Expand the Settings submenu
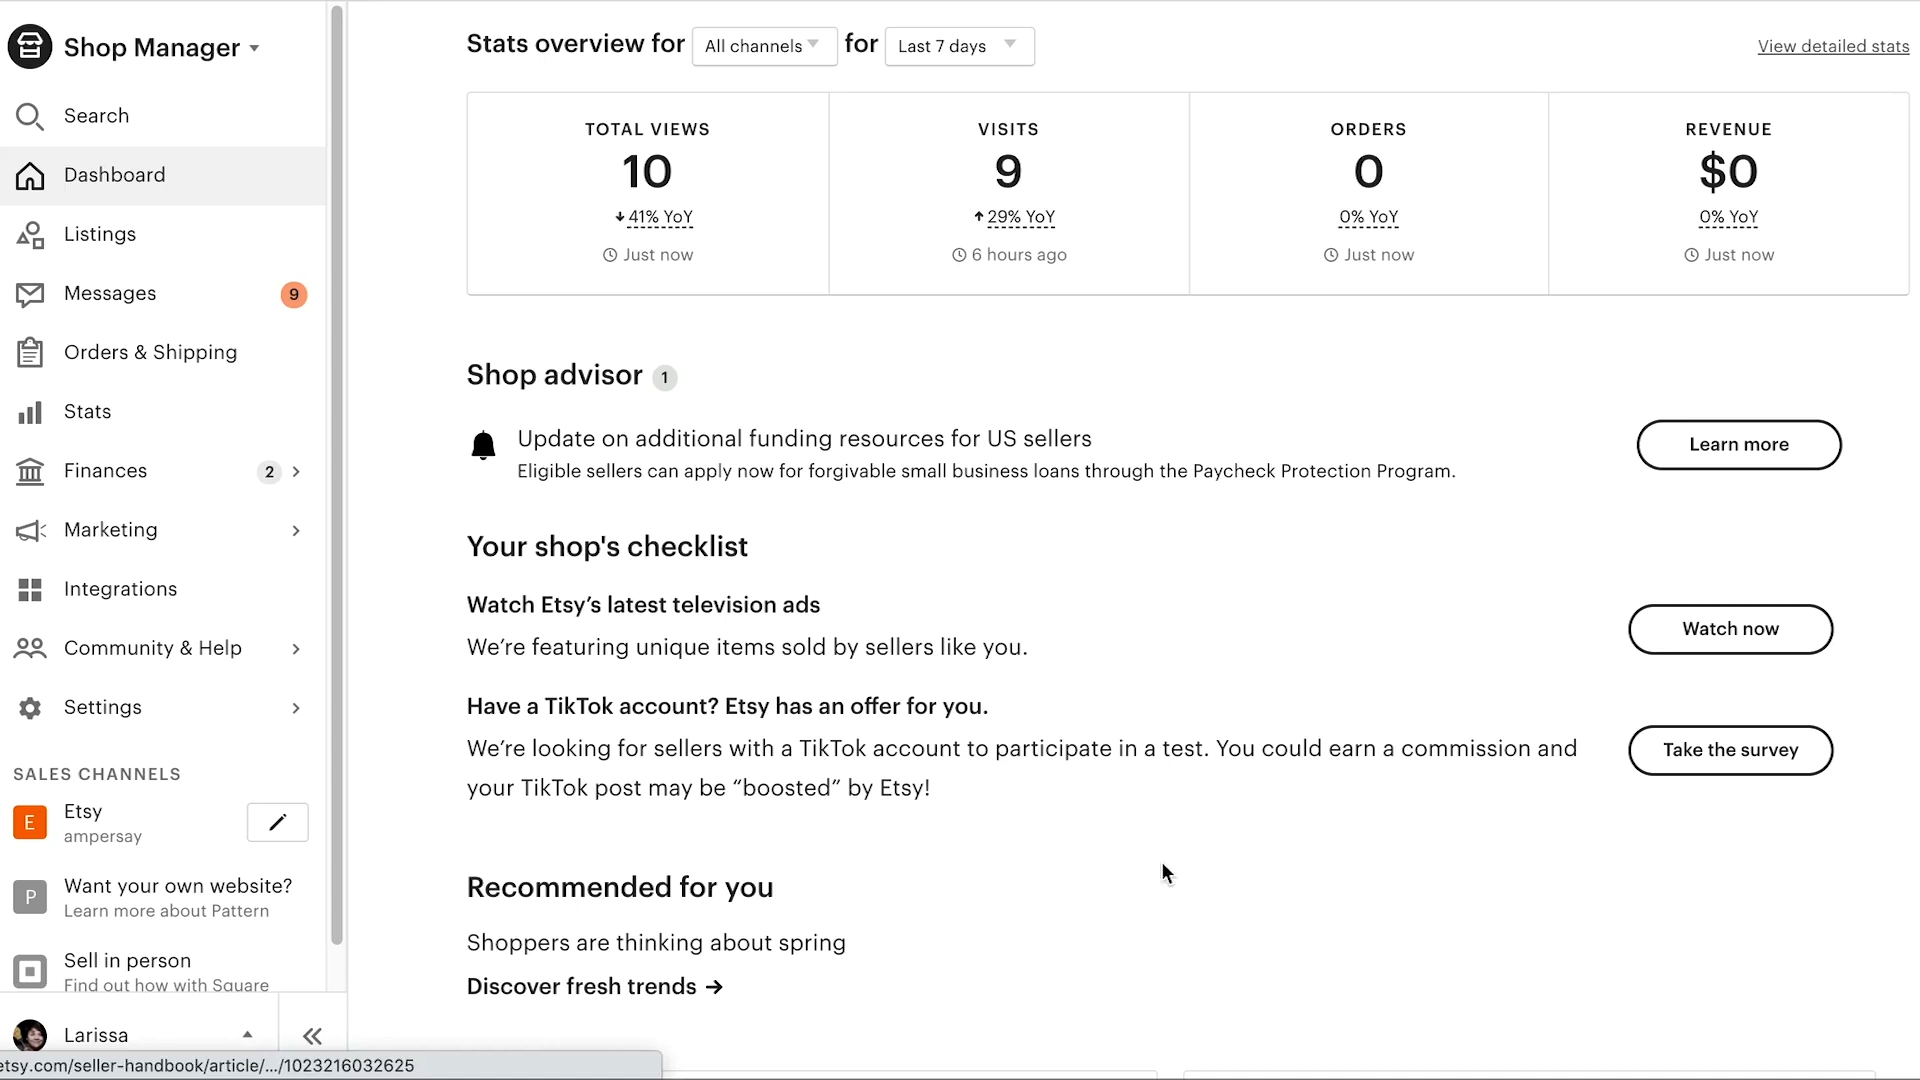Viewport: 1920px width, 1080px height. tap(296, 708)
